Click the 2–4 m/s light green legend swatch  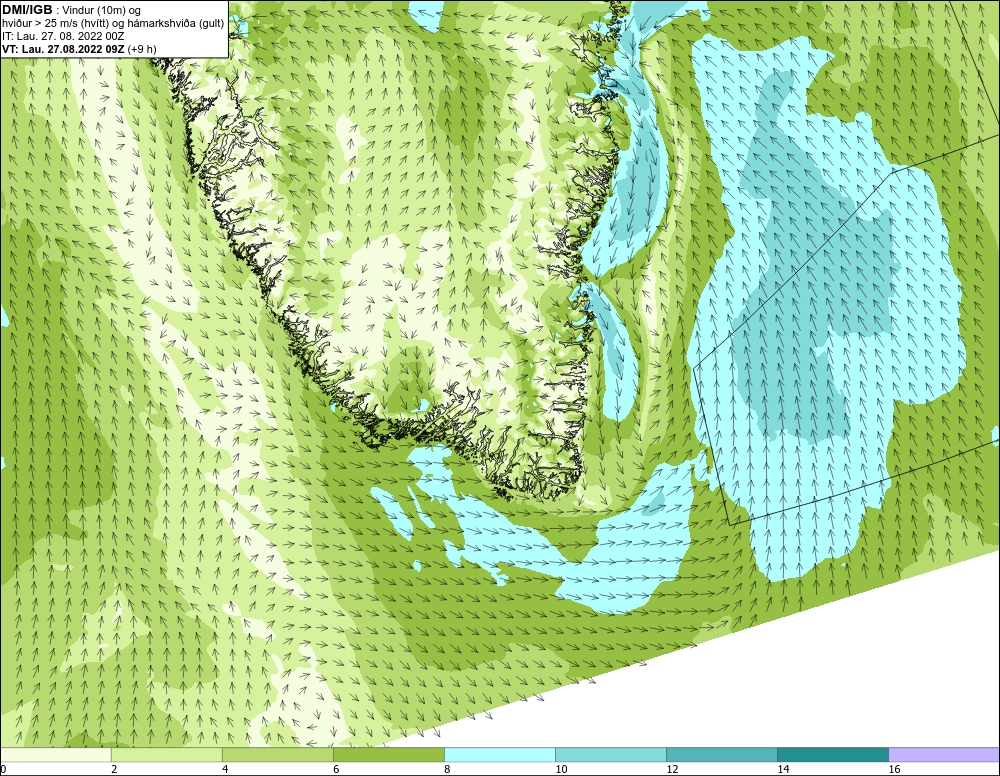(x=166, y=755)
